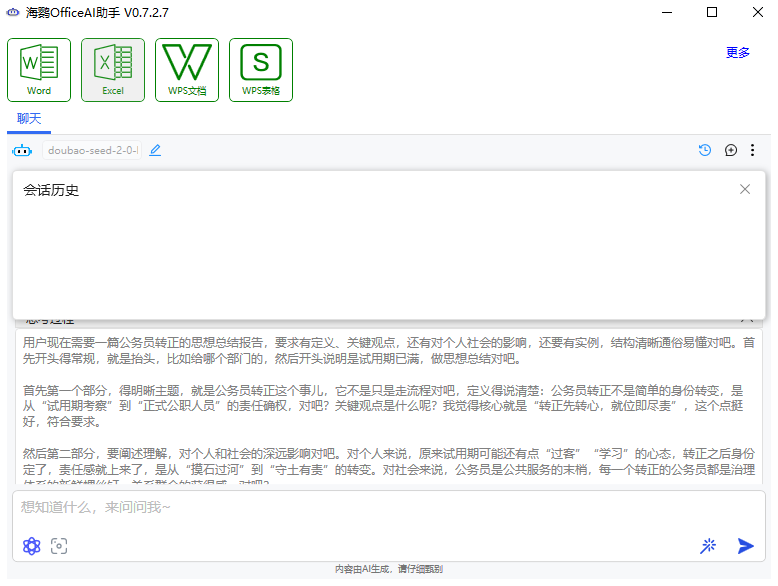Switch to the 聊天 tab
Screen dimensions: 778x586
pos(29,119)
